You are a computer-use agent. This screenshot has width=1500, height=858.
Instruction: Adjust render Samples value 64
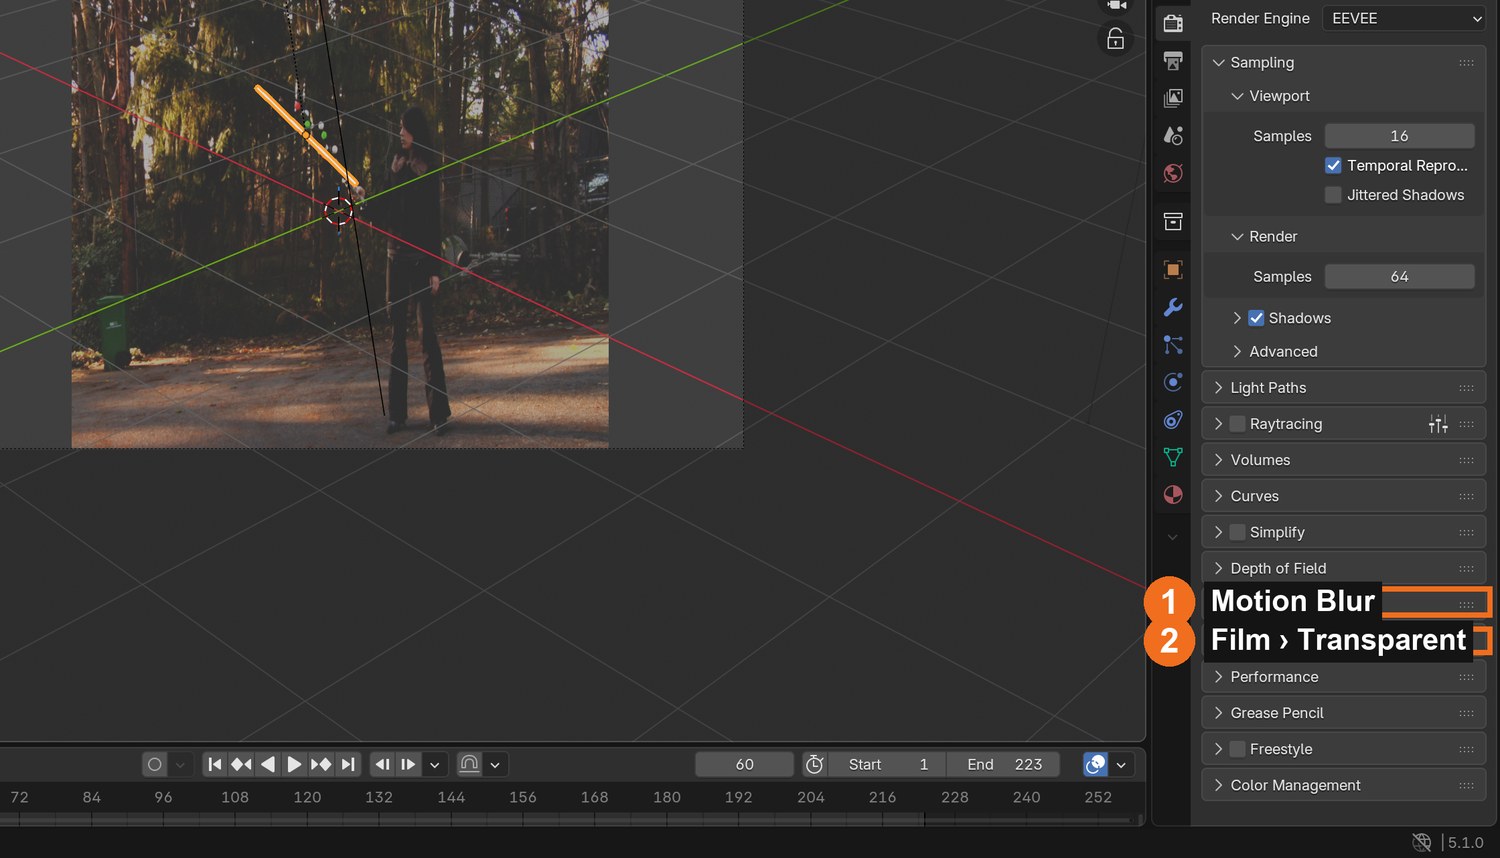point(1399,277)
